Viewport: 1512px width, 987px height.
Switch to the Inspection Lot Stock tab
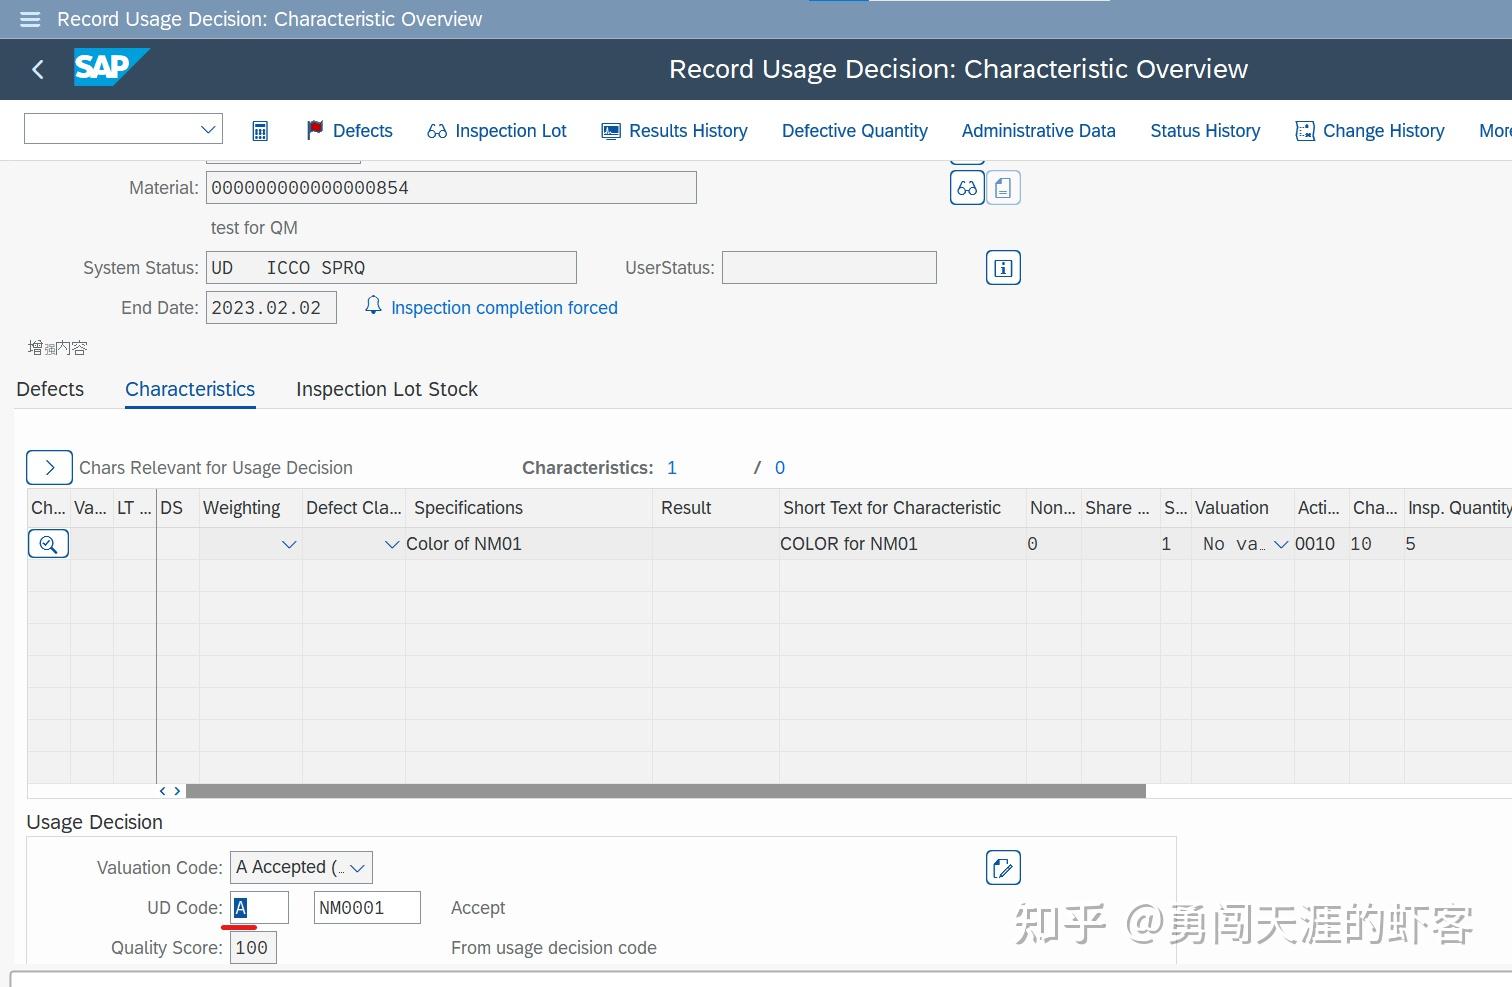click(x=387, y=389)
